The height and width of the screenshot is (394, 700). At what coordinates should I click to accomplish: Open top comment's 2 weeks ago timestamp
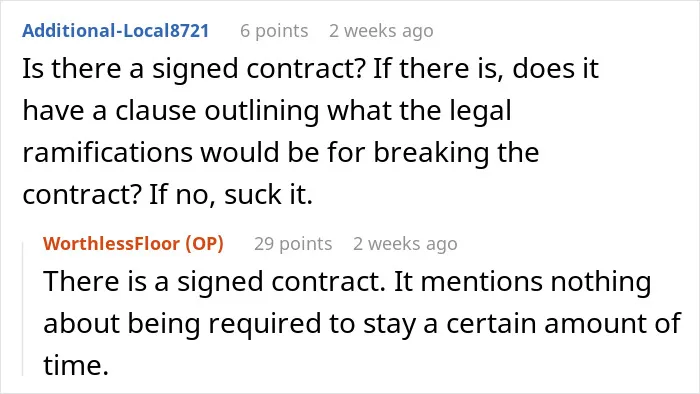click(381, 31)
